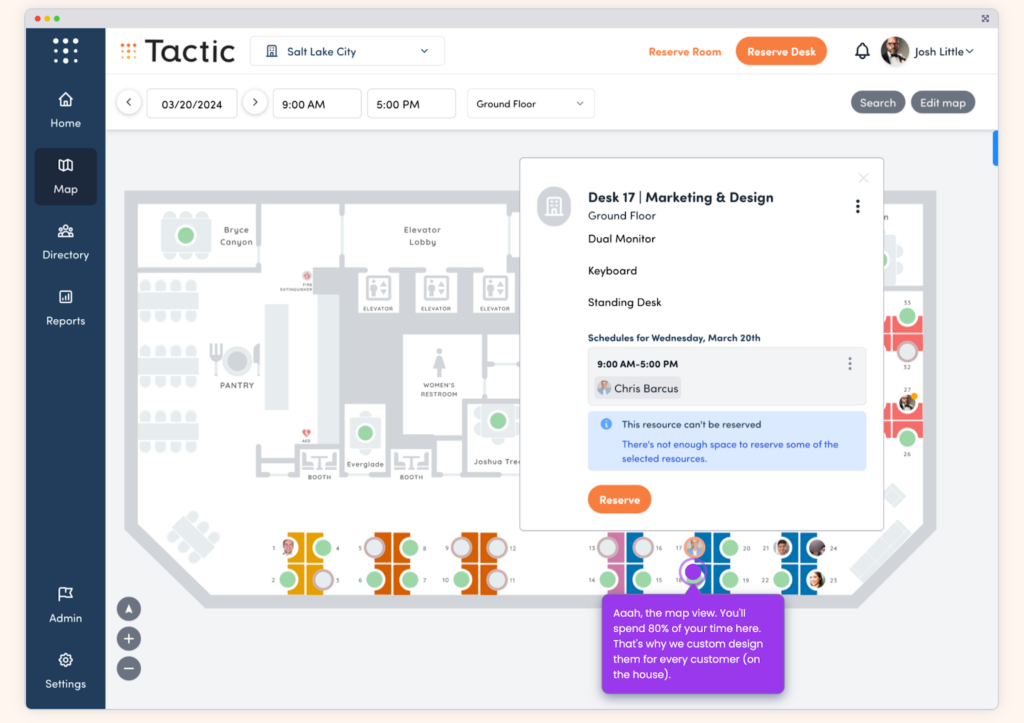Viewport: 1024px width, 723px height.
Task: Select desk 27 with user avatar
Action: tap(907, 403)
